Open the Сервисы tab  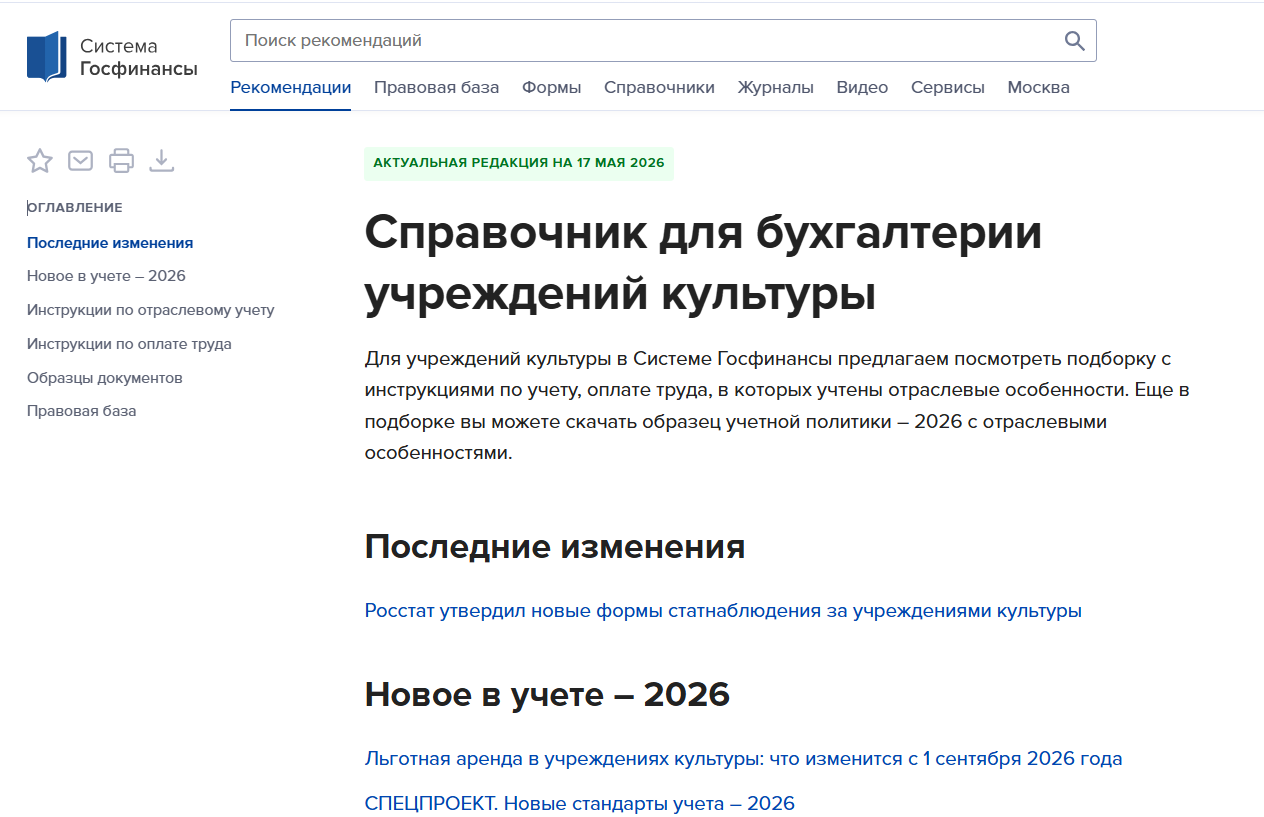pyautogui.click(x=948, y=88)
